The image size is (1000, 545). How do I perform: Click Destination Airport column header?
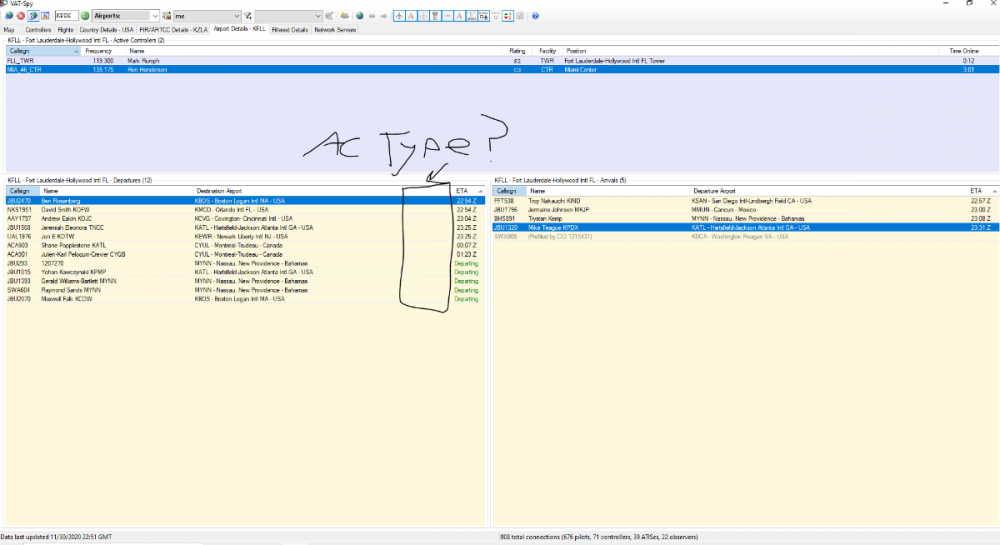(x=220, y=190)
